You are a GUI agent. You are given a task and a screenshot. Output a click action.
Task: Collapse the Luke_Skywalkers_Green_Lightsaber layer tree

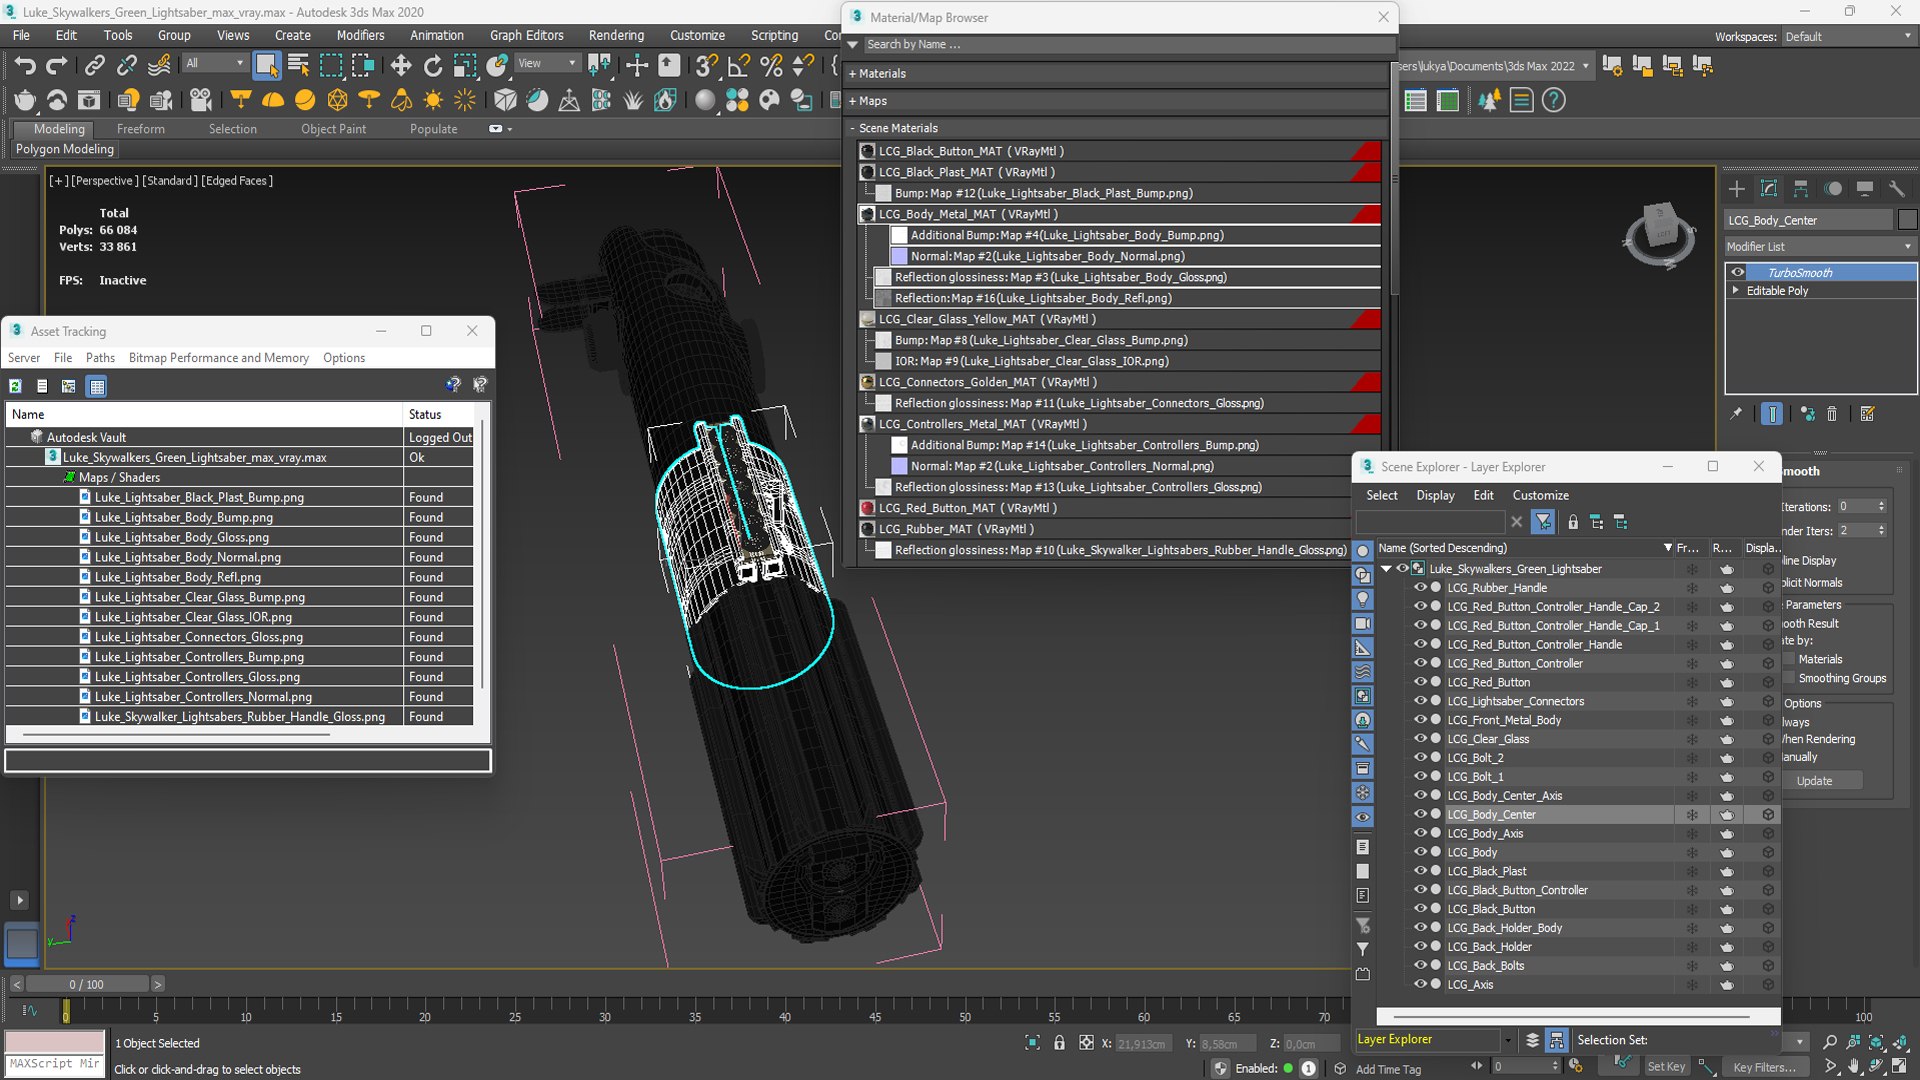click(x=1386, y=569)
